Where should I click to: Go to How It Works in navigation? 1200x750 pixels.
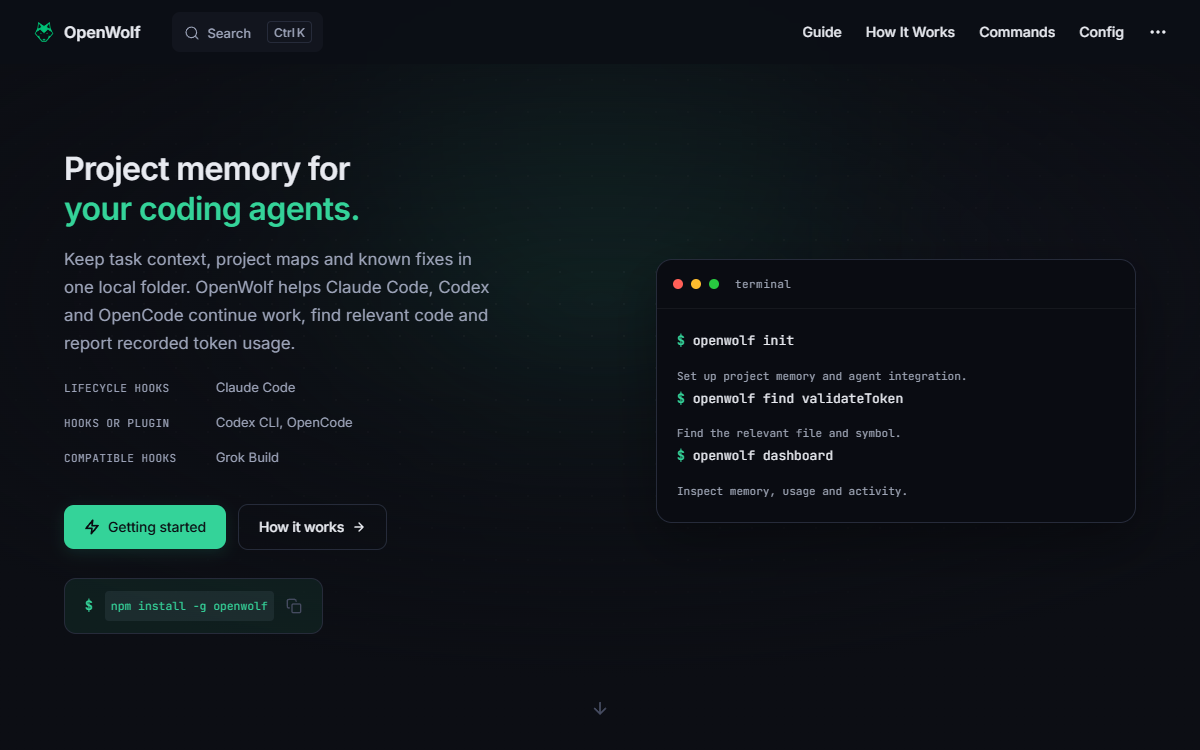click(x=910, y=32)
